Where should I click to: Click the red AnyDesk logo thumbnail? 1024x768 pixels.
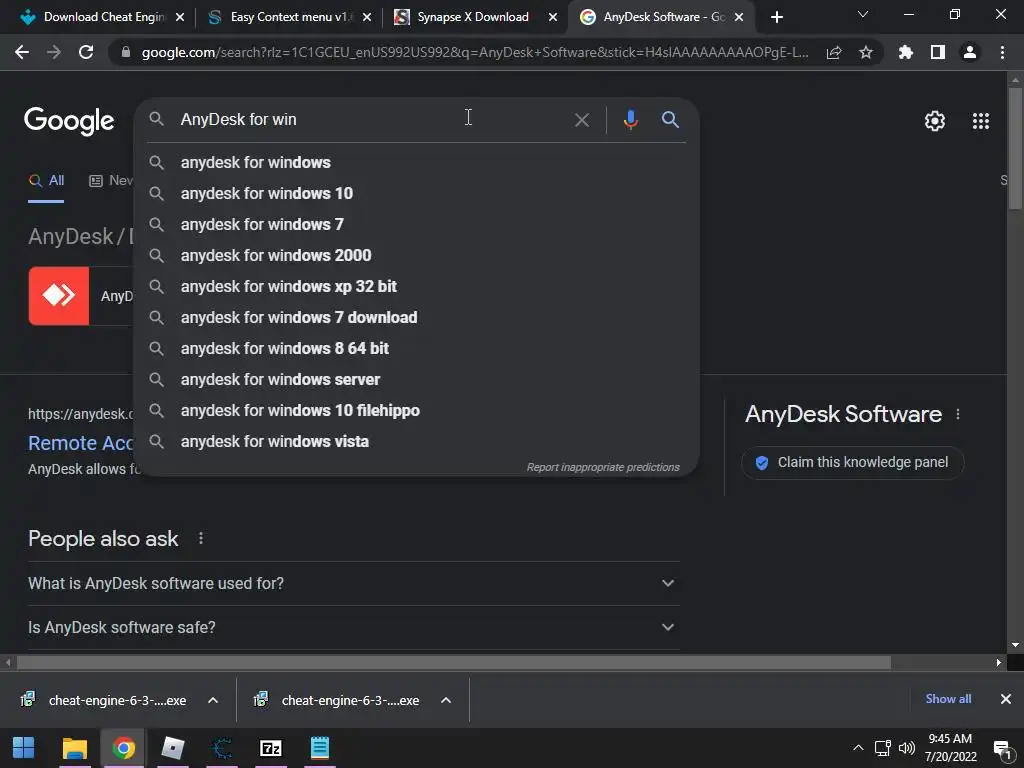(59, 296)
